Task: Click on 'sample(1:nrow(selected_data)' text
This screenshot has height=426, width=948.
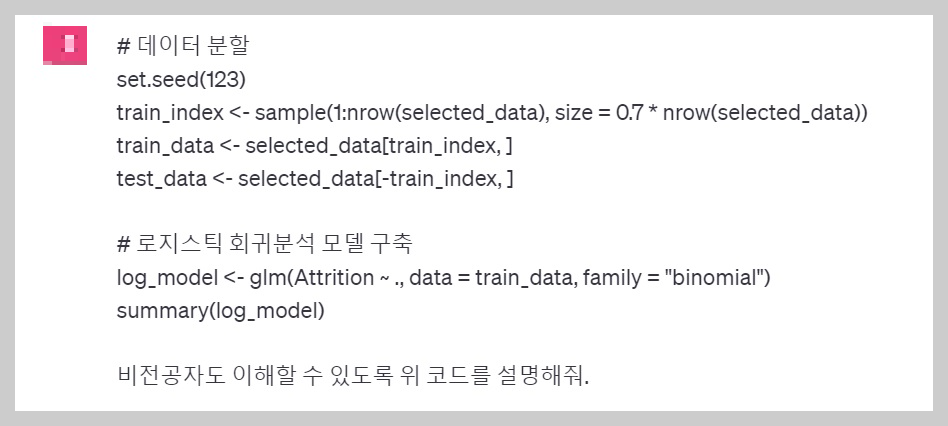Action: (x=398, y=113)
